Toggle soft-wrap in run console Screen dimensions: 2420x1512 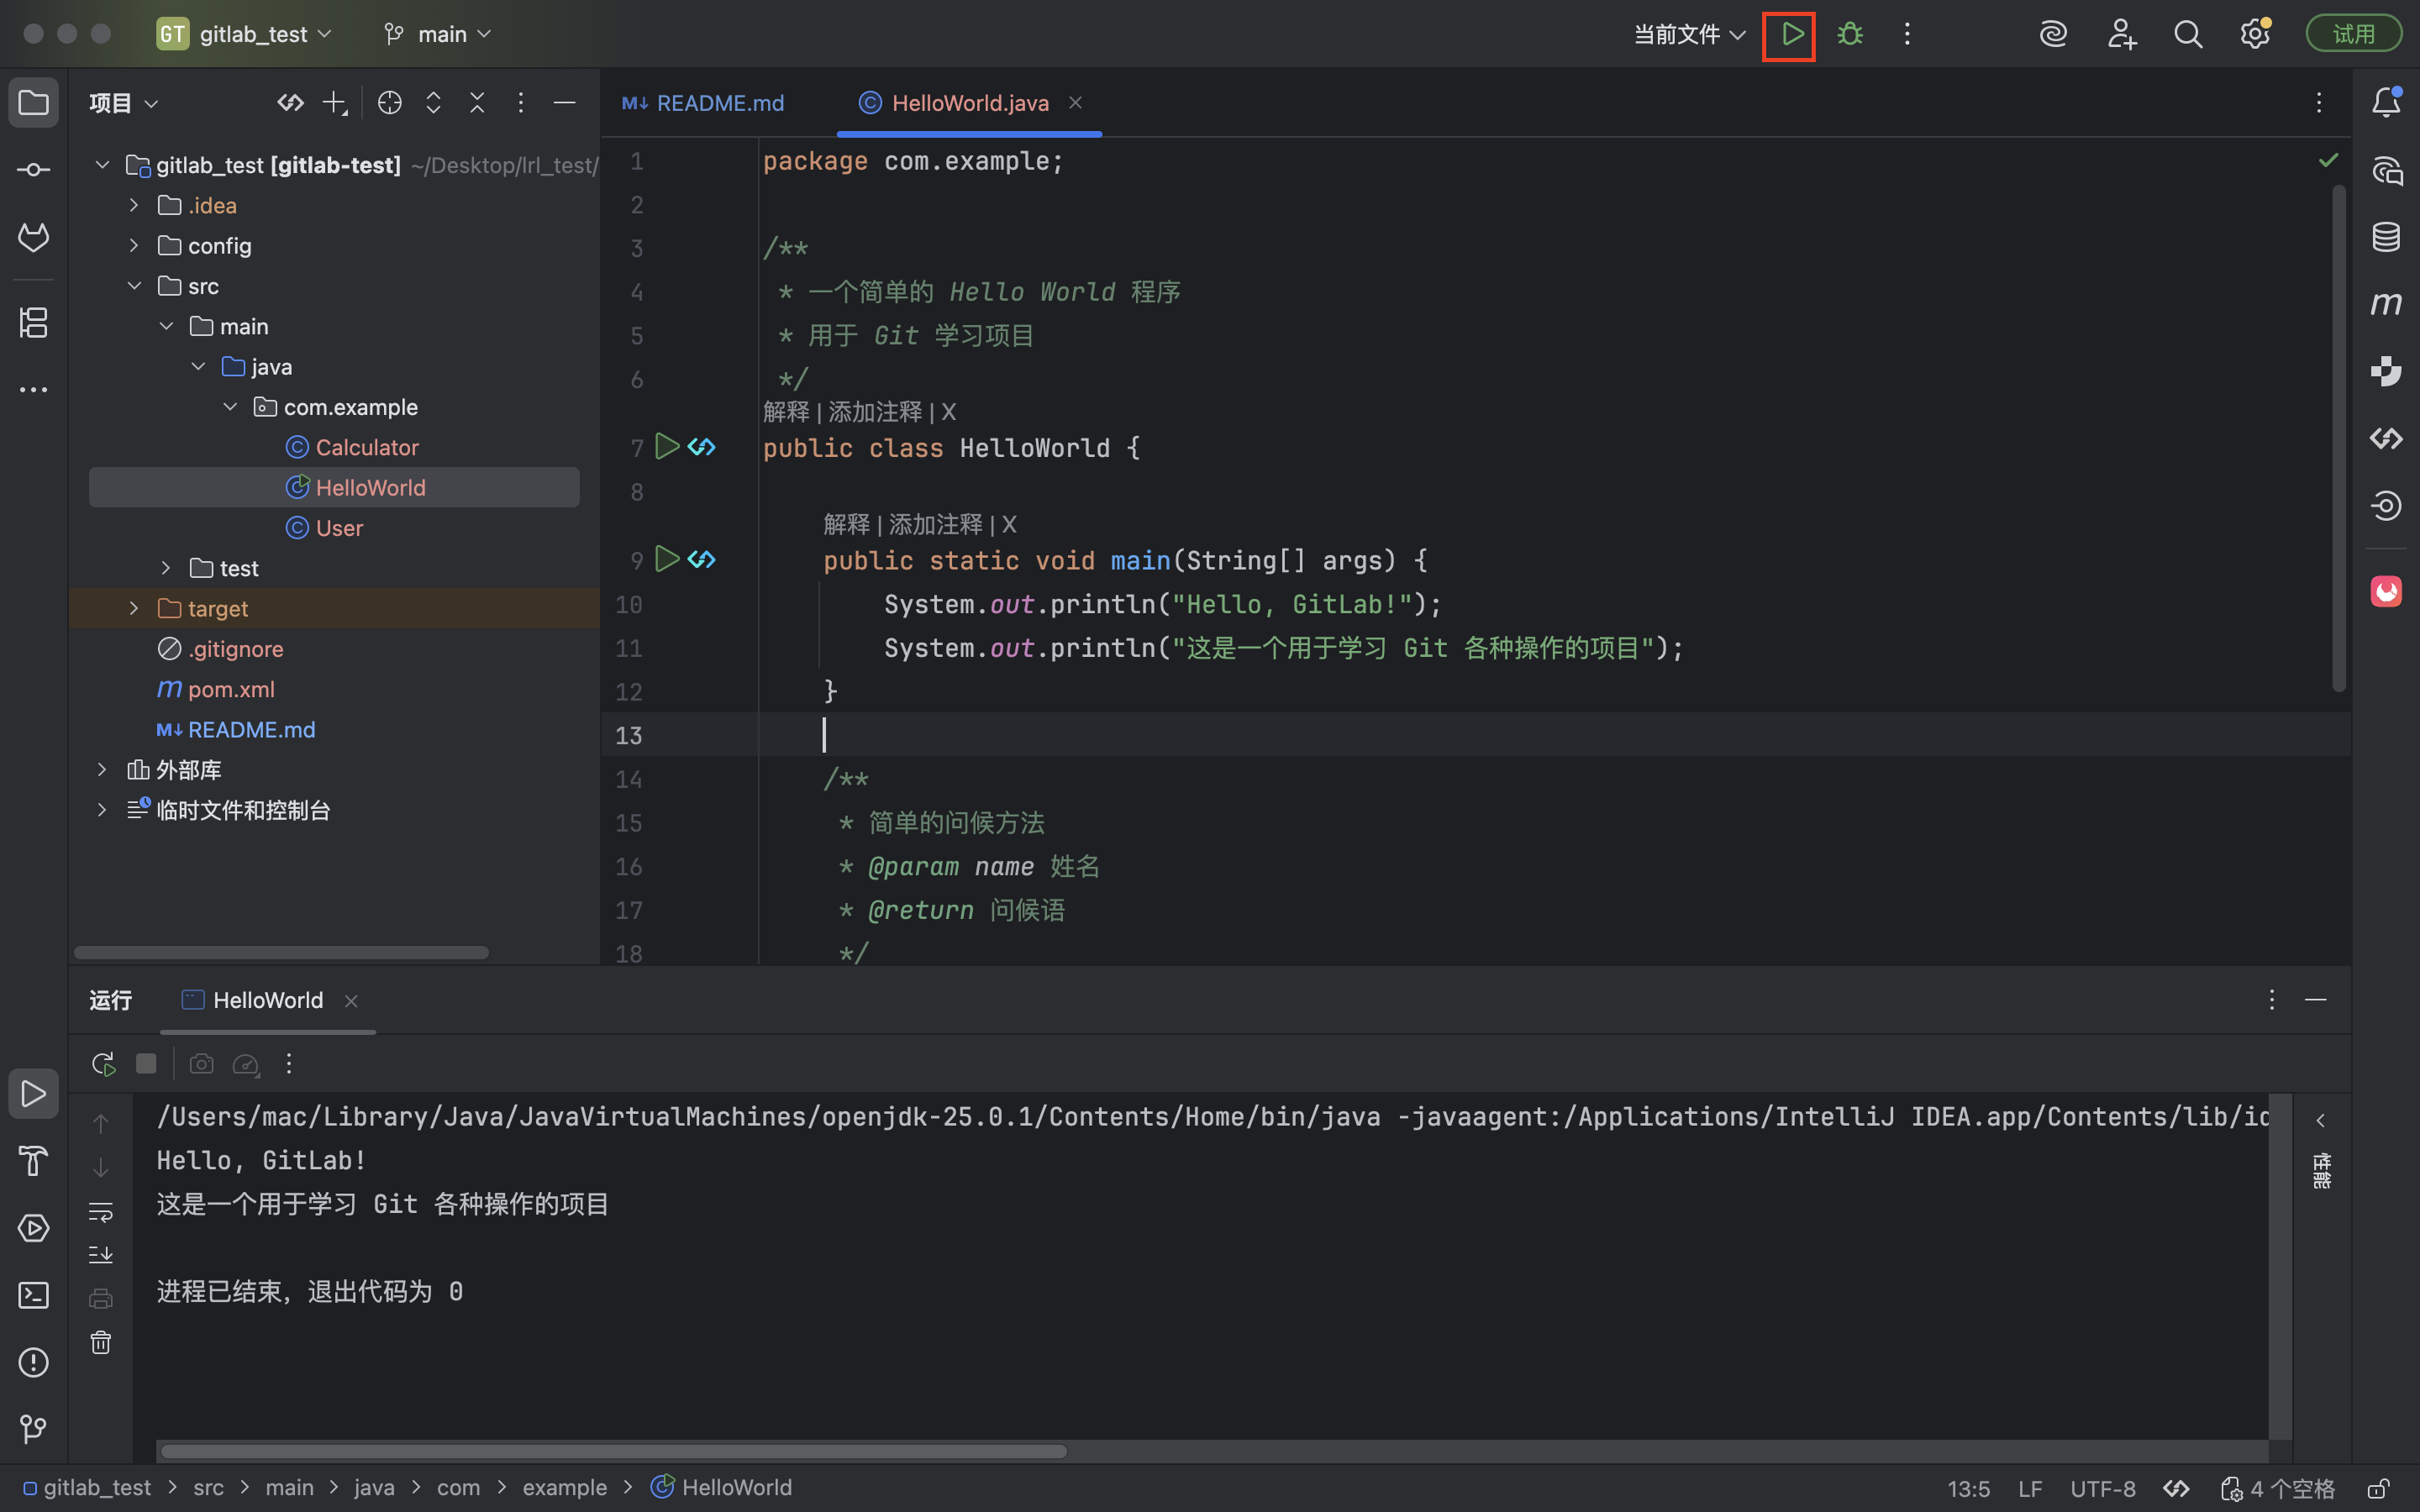[101, 1212]
